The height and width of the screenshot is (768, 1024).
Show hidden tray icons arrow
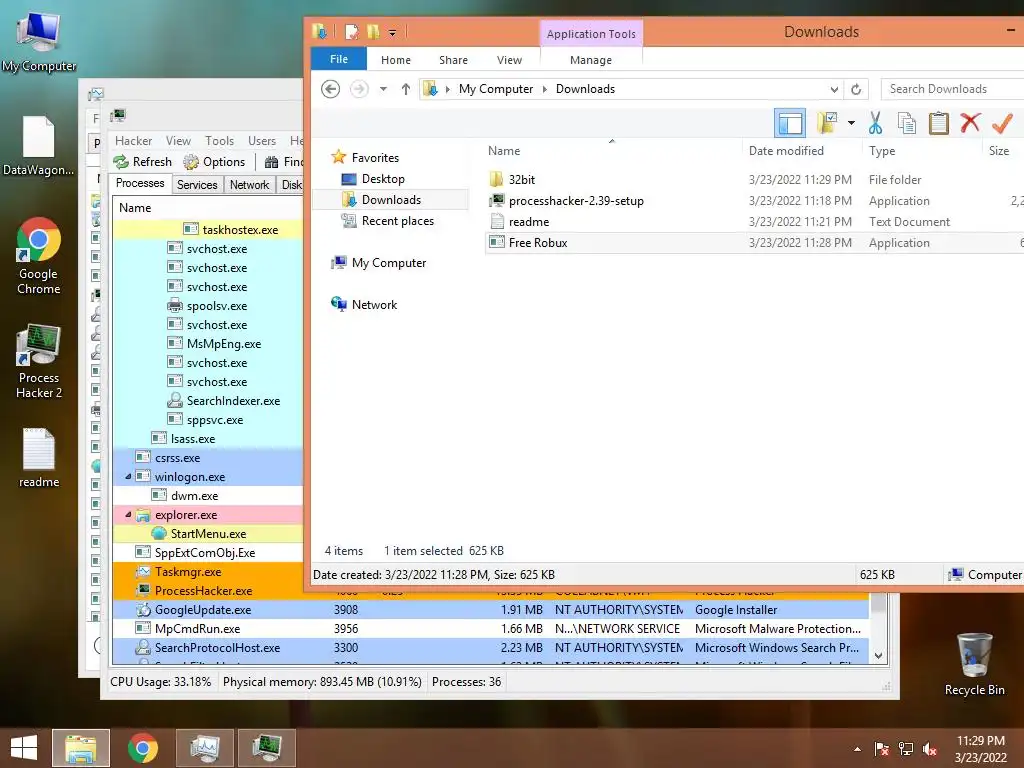[857, 749]
